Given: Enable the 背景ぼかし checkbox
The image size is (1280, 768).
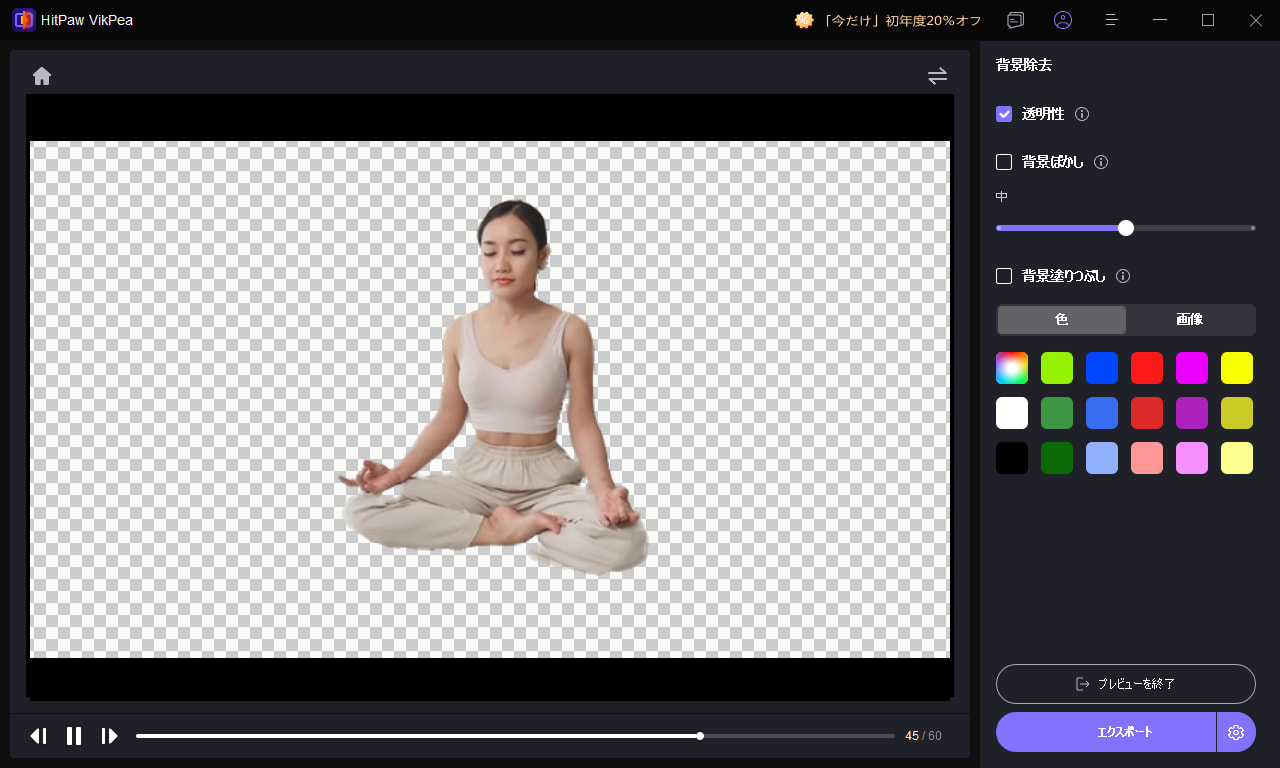Looking at the screenshot, I should [x=1003, y=161].
